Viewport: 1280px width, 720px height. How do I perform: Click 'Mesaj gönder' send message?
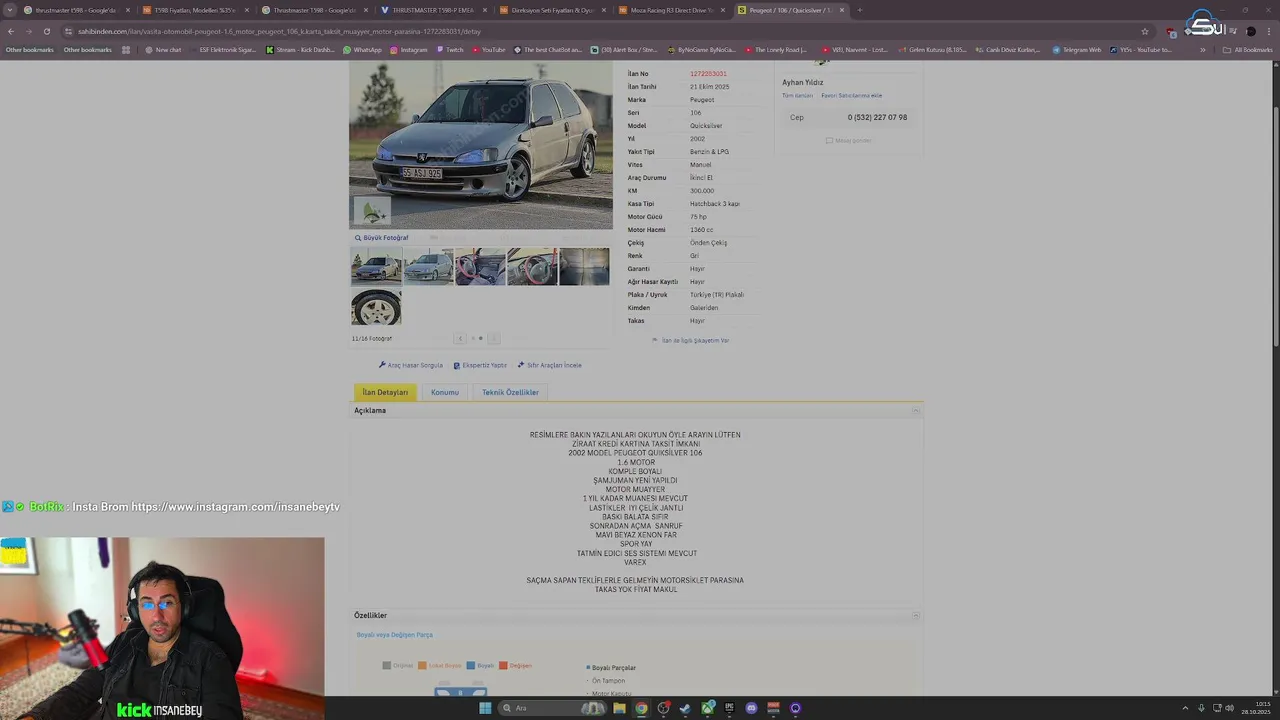849,140
